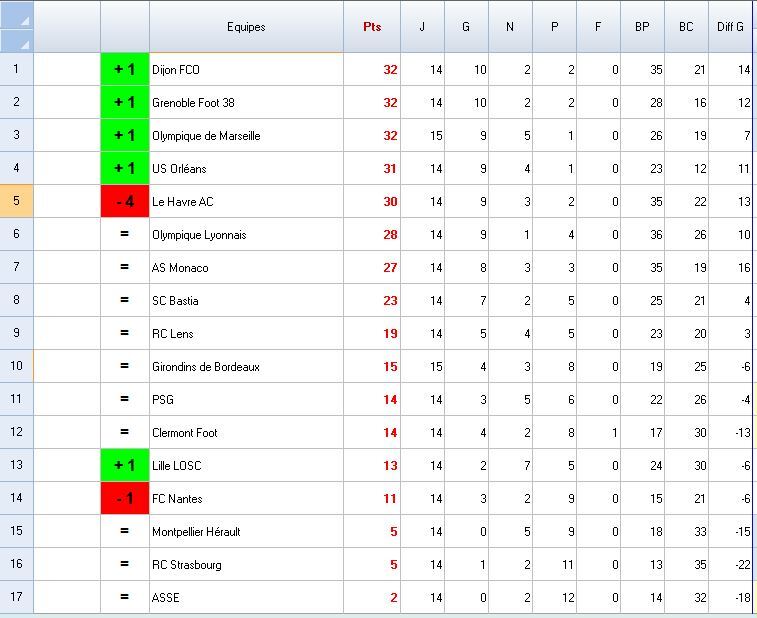Select the PSG team name cell
Screen dimensions: 757x618
245,400
